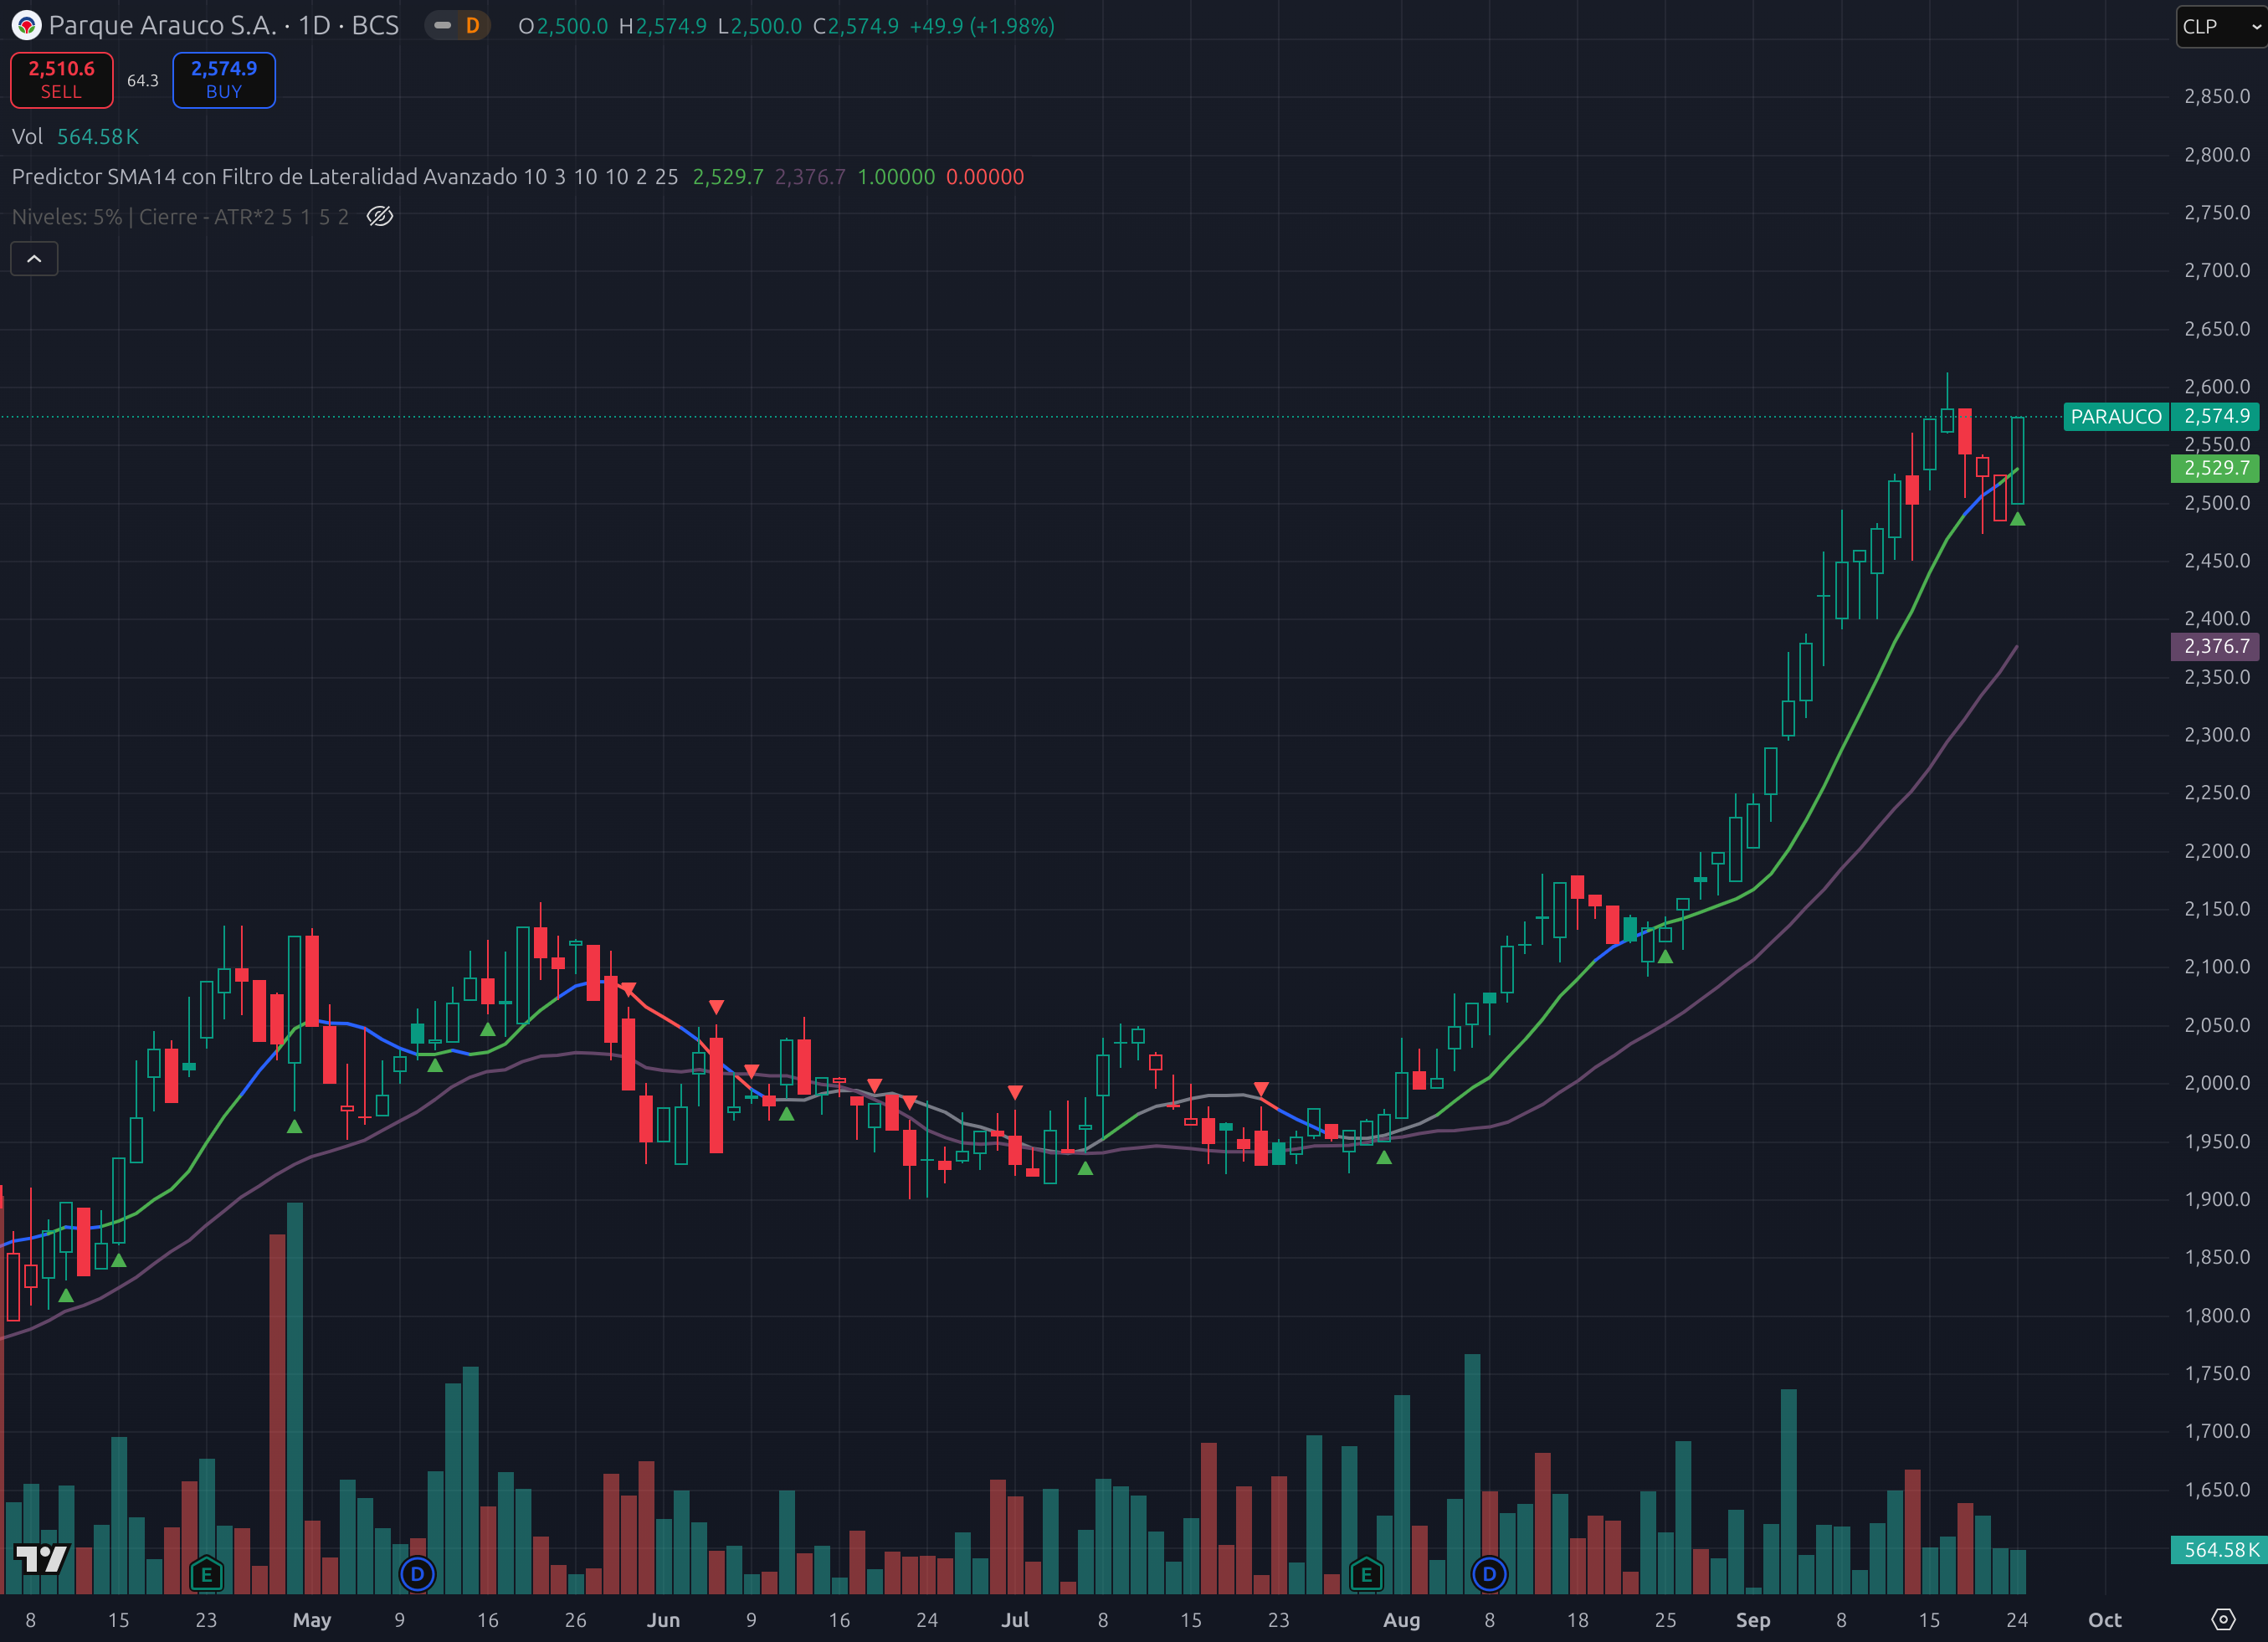Click the earnings E marker near April 23

pyautogui.click(x=206, y=1575)
